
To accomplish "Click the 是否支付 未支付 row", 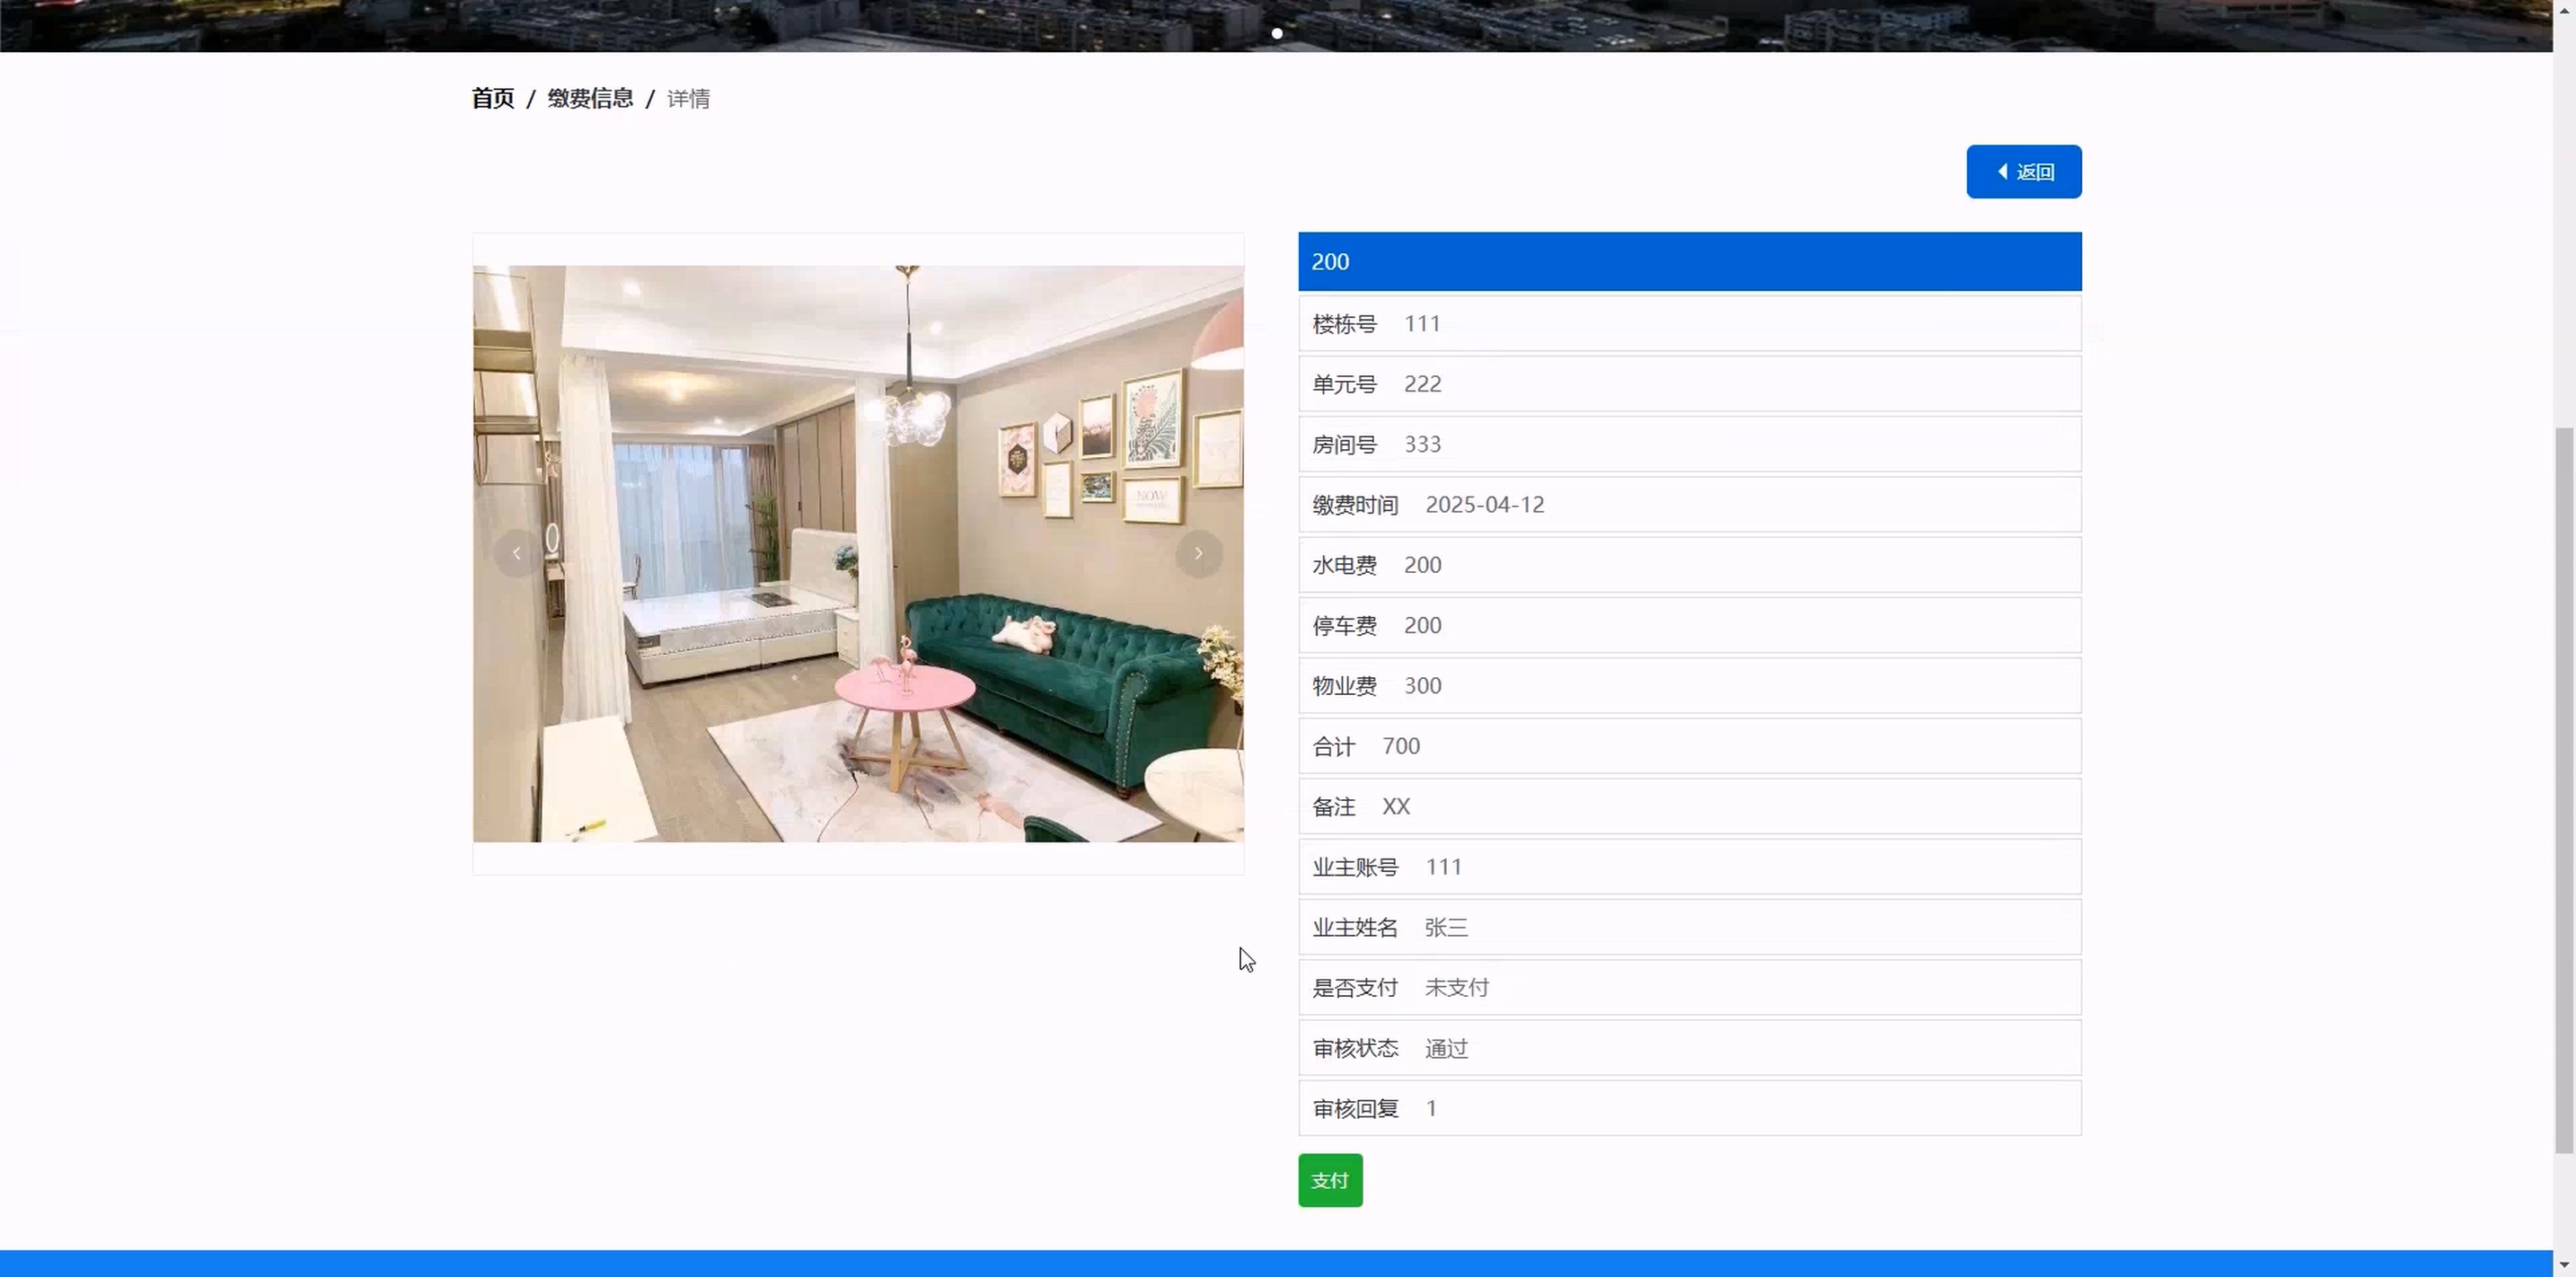I will (1689, 988).
